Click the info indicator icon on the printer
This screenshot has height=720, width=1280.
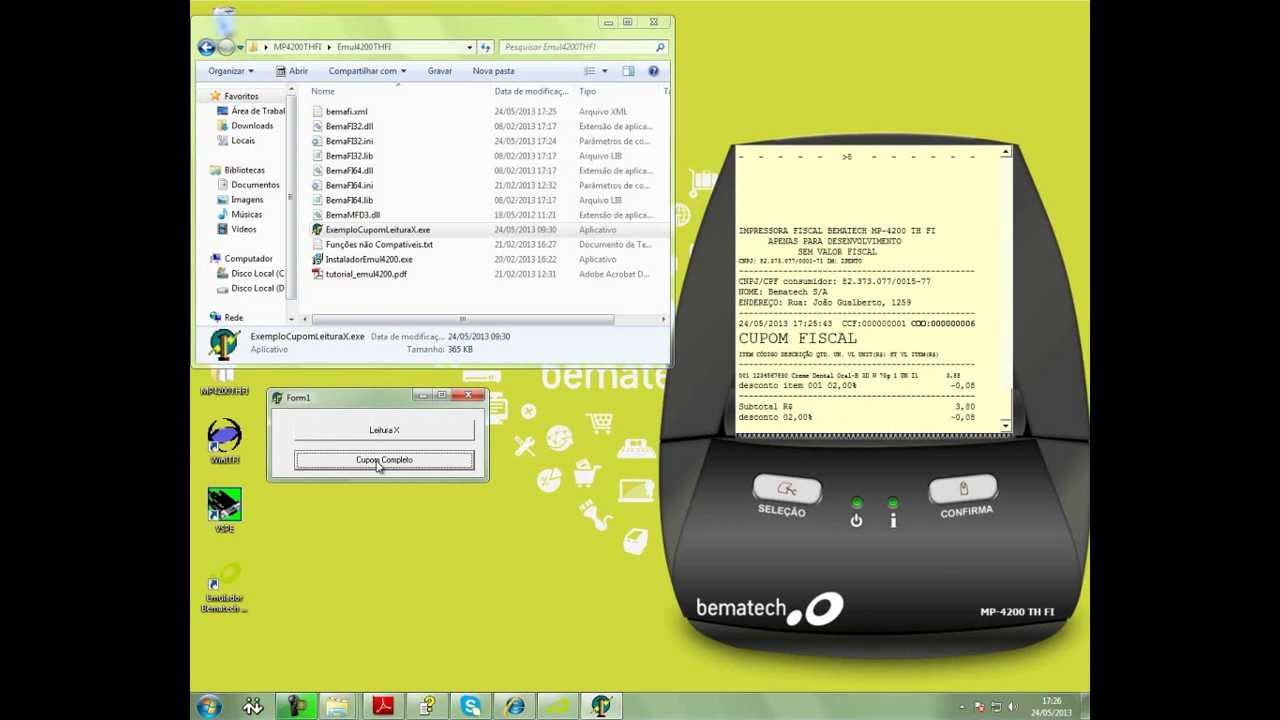893,521
